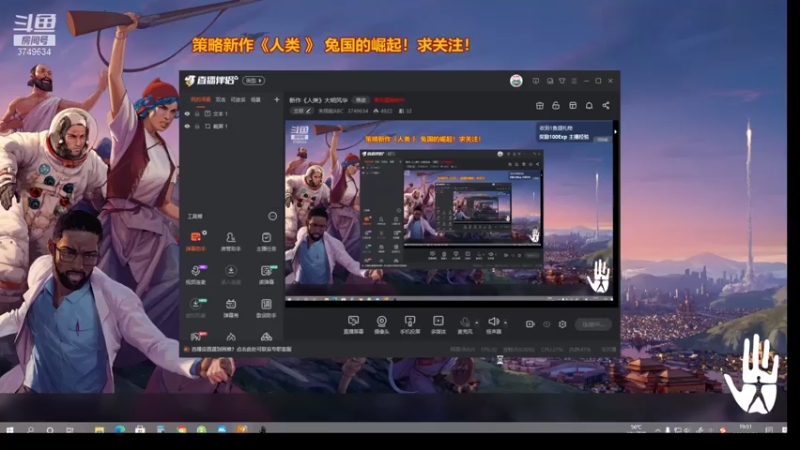
Task: Click the small button in the gift notification
Action: coord(603,139)
